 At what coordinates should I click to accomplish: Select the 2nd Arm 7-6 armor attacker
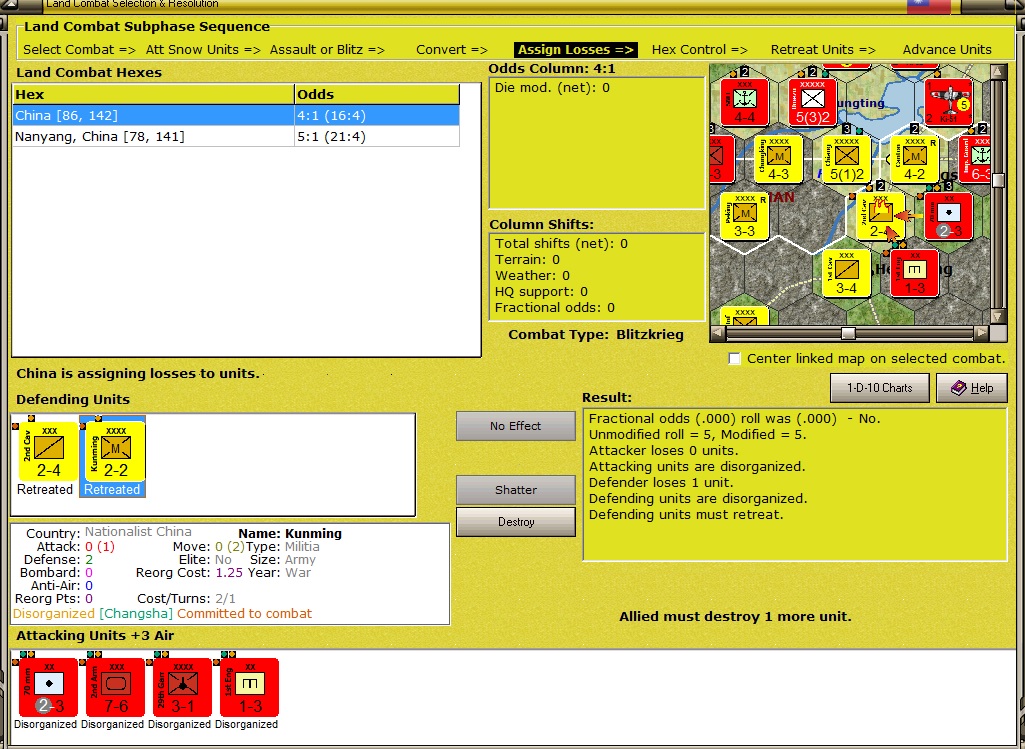tap(115, 687)
